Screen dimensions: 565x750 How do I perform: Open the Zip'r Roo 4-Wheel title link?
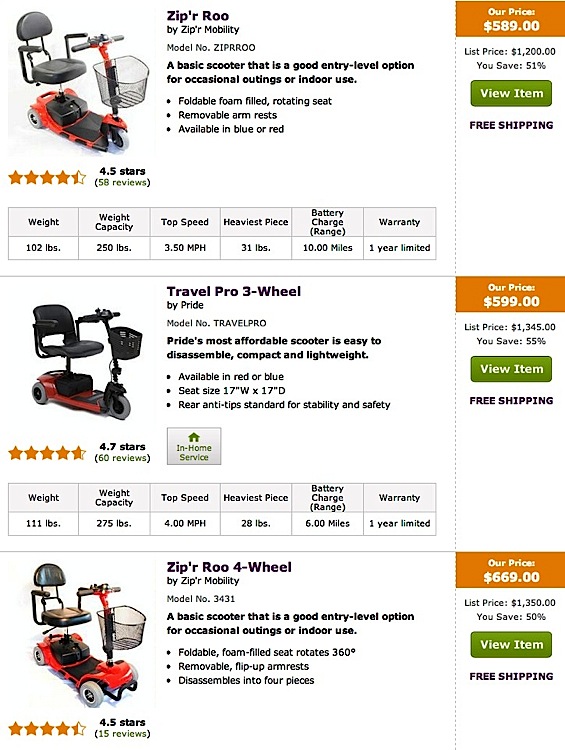tap(229, 567)
